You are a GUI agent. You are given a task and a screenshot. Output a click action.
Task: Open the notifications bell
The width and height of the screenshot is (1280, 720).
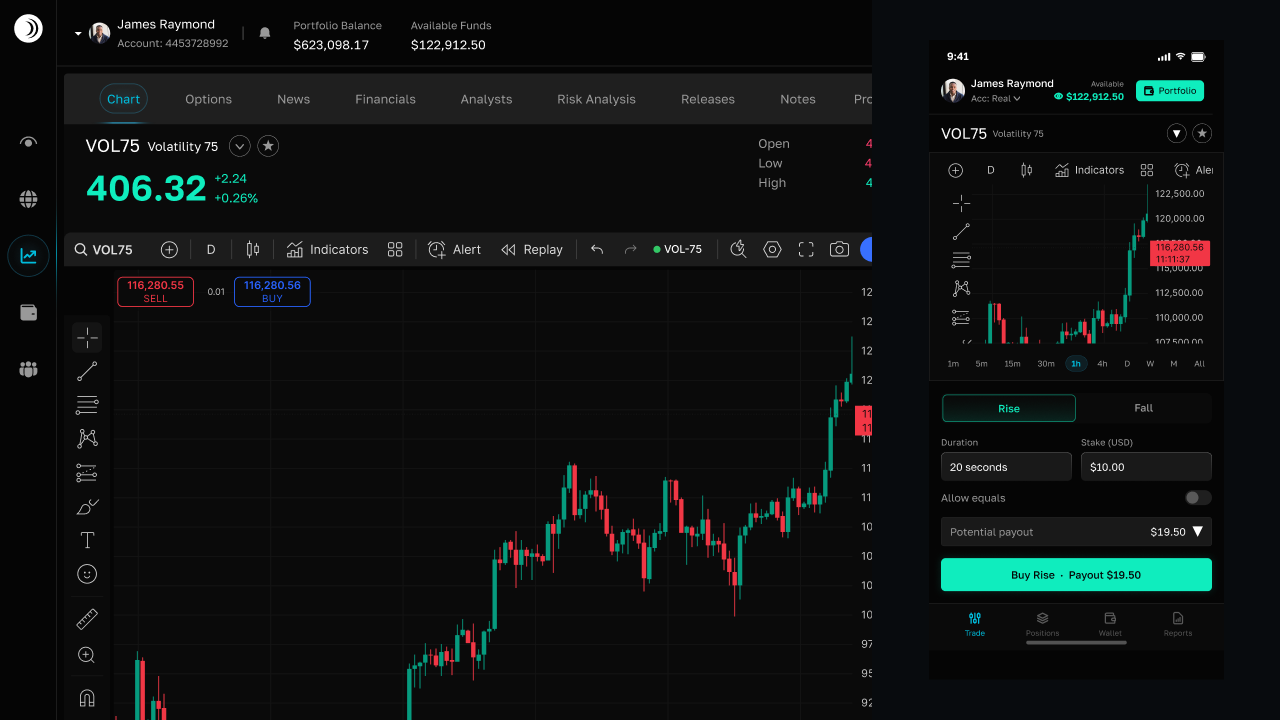point(265,33)
